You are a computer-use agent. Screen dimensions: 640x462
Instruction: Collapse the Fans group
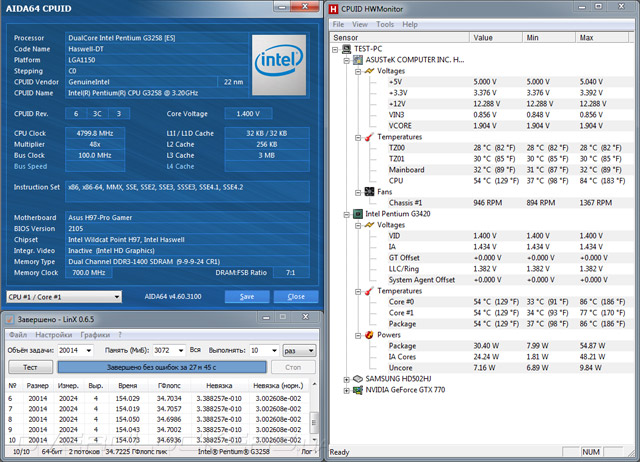click(x=358, y=192)
